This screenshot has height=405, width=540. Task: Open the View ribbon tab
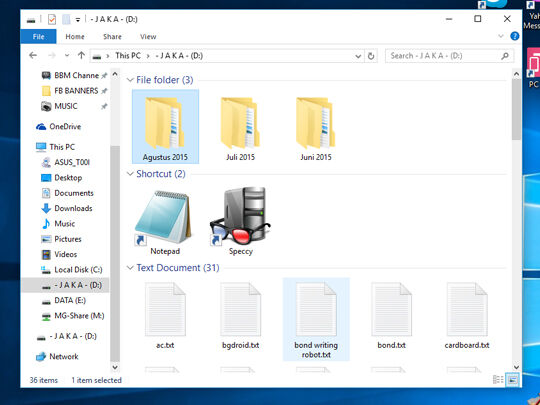click(x=148, y=37)
